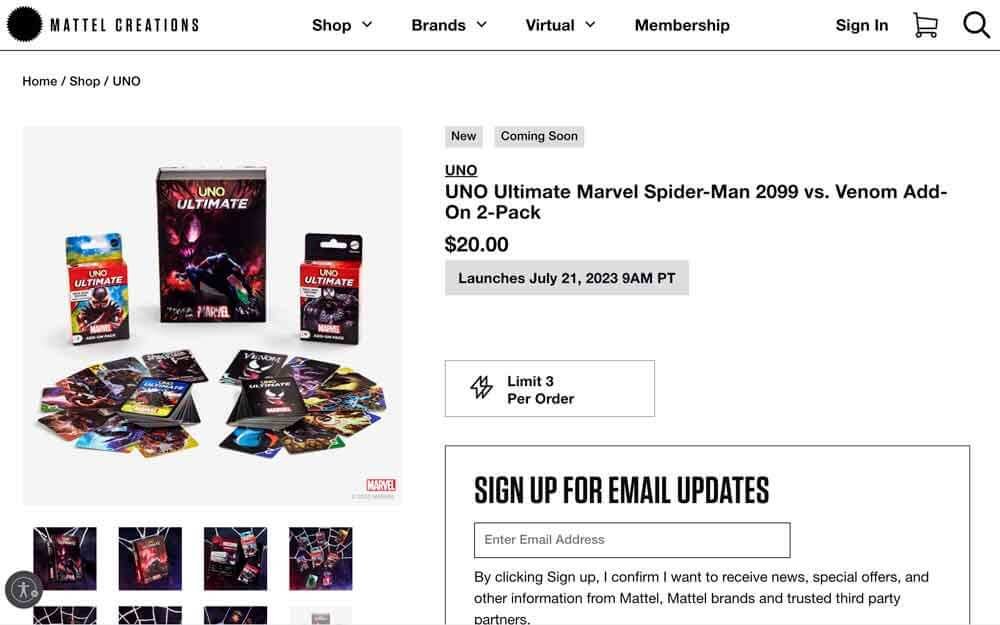Click the lightning bolt Limit 3 icon
This screenshot has width=1000, height=625.
[x=482, y=388]
